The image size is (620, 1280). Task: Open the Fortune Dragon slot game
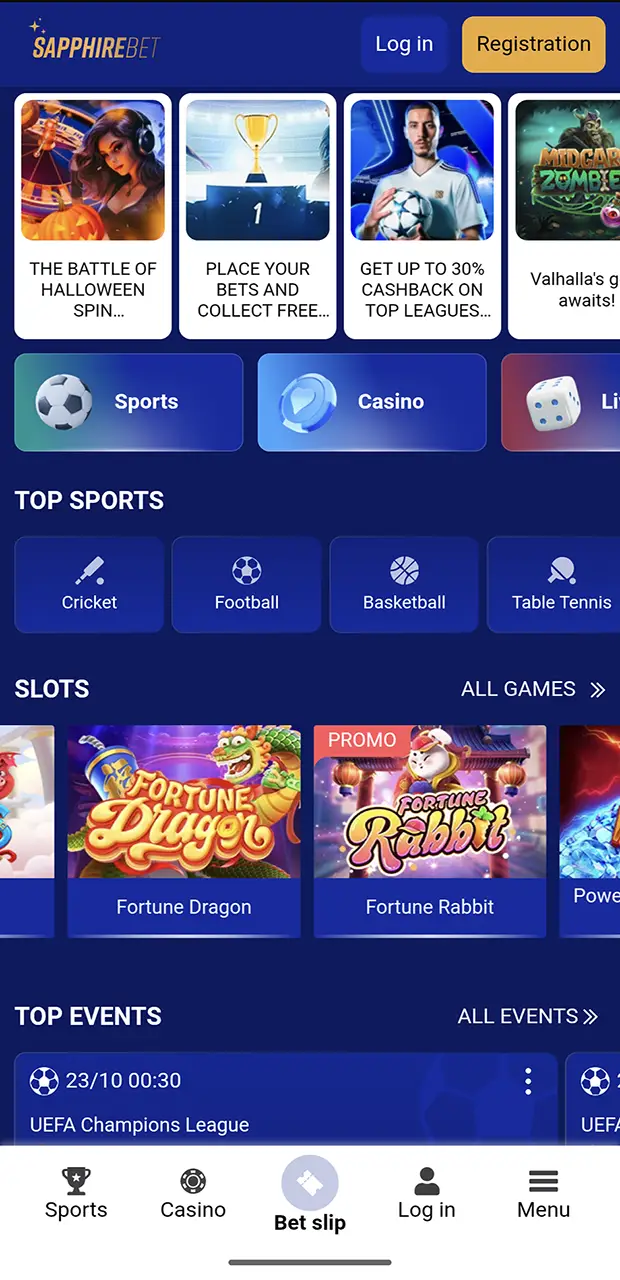(184, 831)
